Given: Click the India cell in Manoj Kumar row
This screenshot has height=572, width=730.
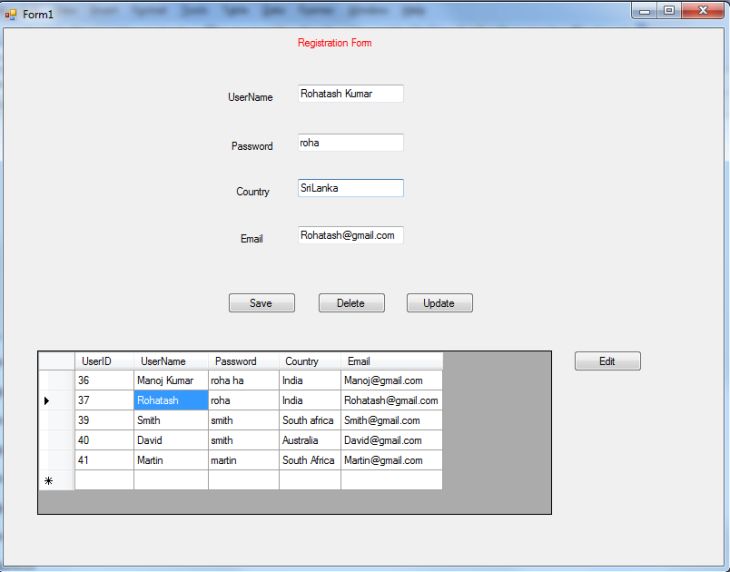Looking at the screenshot, I should coord(310,380).
